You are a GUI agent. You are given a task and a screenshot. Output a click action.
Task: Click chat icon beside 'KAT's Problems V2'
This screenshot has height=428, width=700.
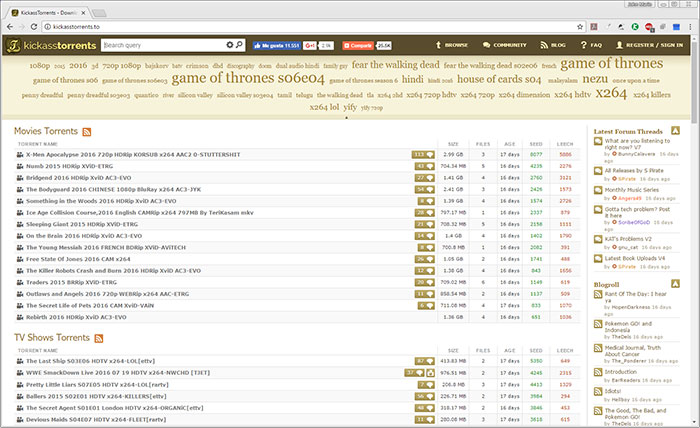pos(598,239)
